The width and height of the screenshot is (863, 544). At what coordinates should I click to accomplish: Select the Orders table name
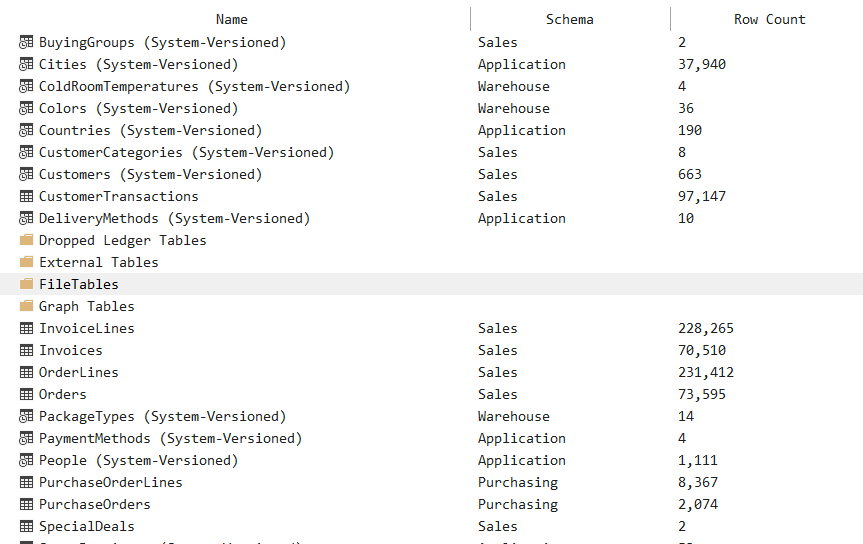(62, 394)
